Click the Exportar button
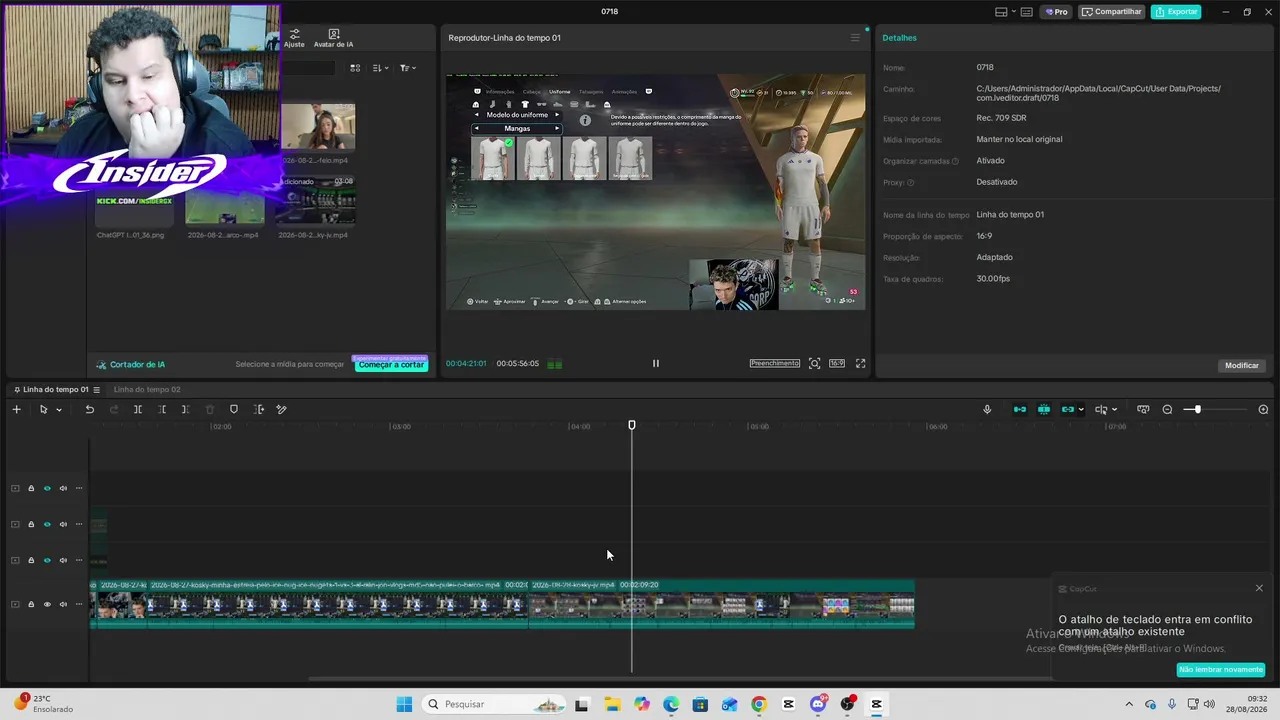The height and width of the screenshot is (720, 1280). click(1176, 12)
